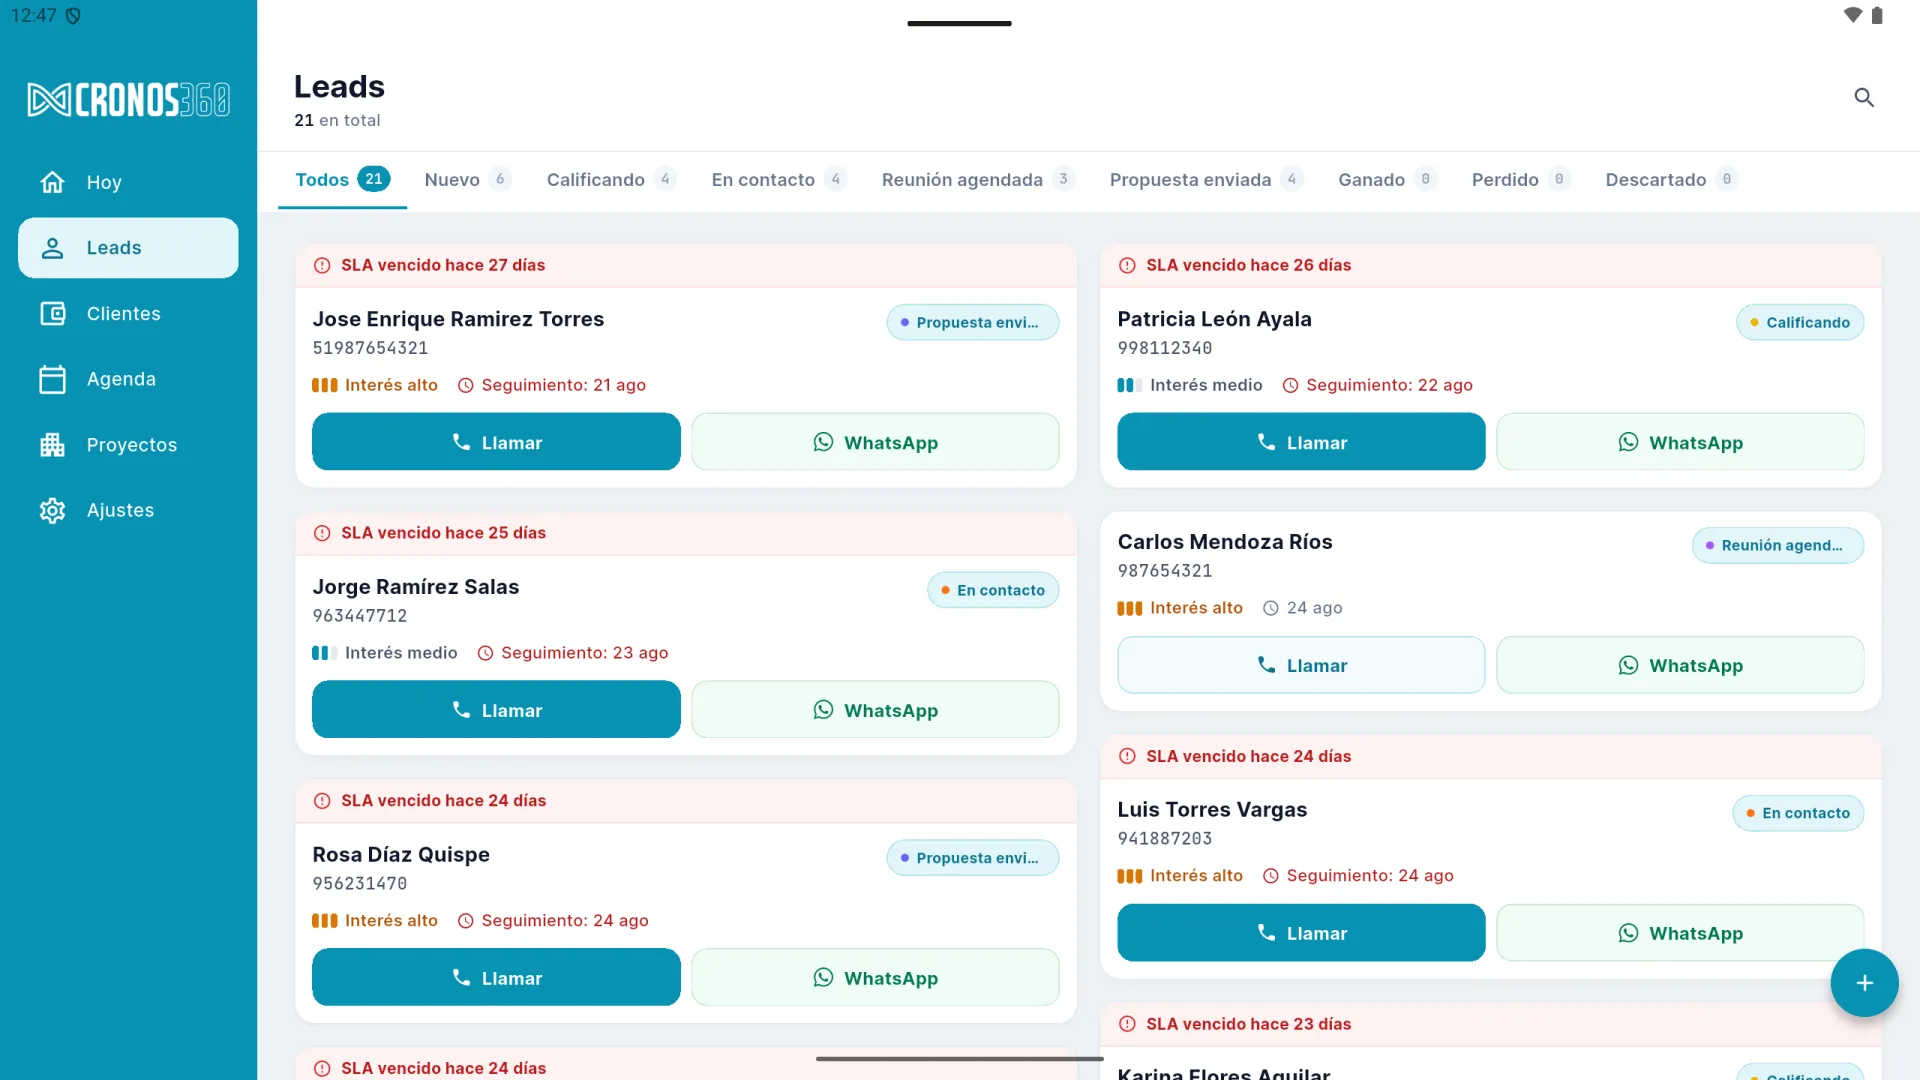The height and width of the screenshot is (1080, 1920).
Task: Click the Clientes wallet icon in sidebar
Action: tap(52, 313)
